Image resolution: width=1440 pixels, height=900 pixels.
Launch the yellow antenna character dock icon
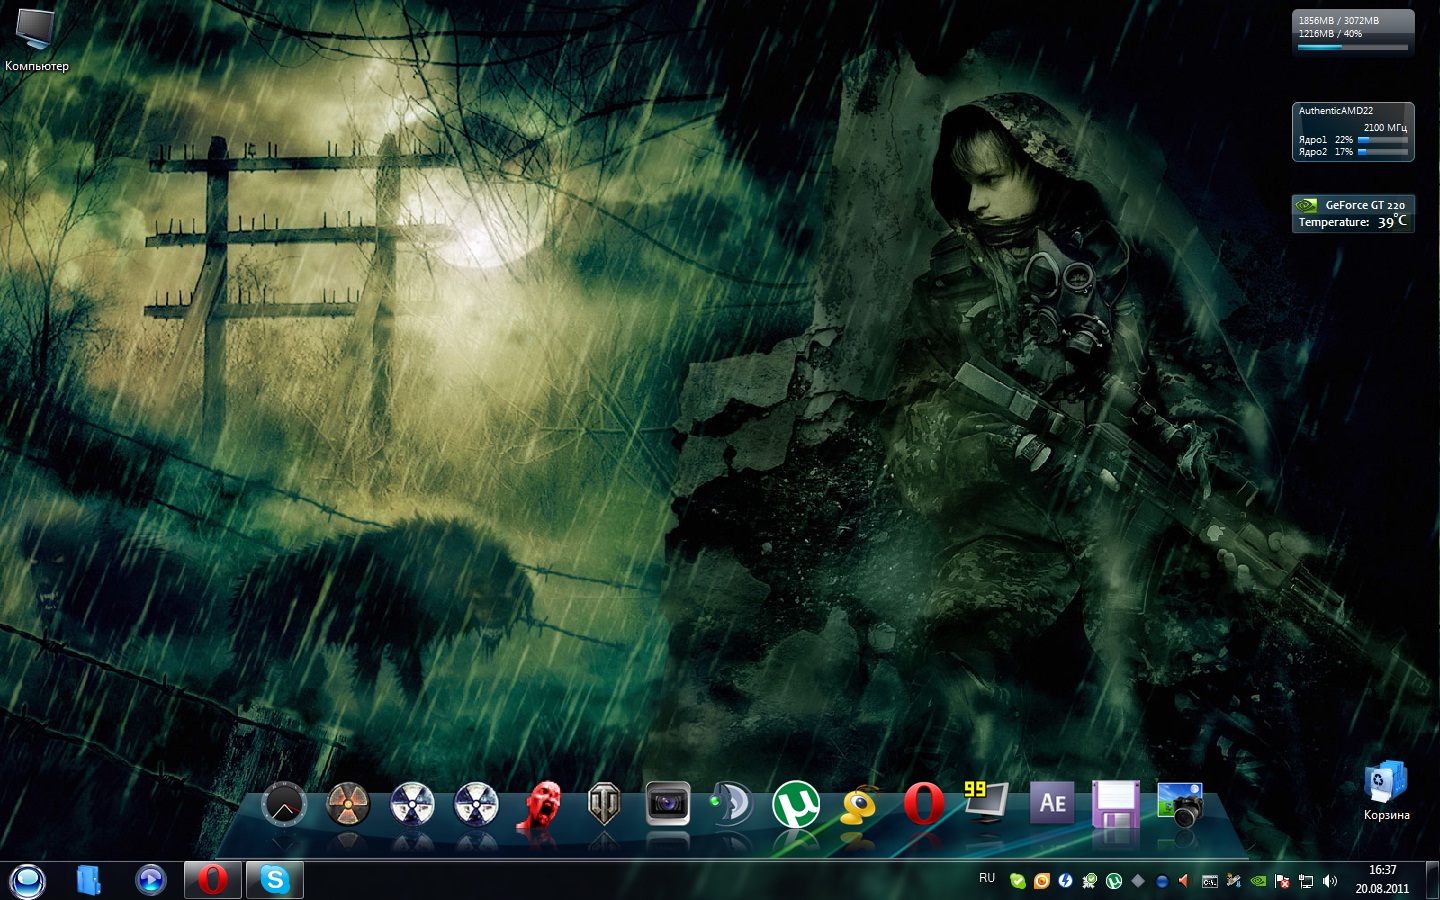(859, 804)
